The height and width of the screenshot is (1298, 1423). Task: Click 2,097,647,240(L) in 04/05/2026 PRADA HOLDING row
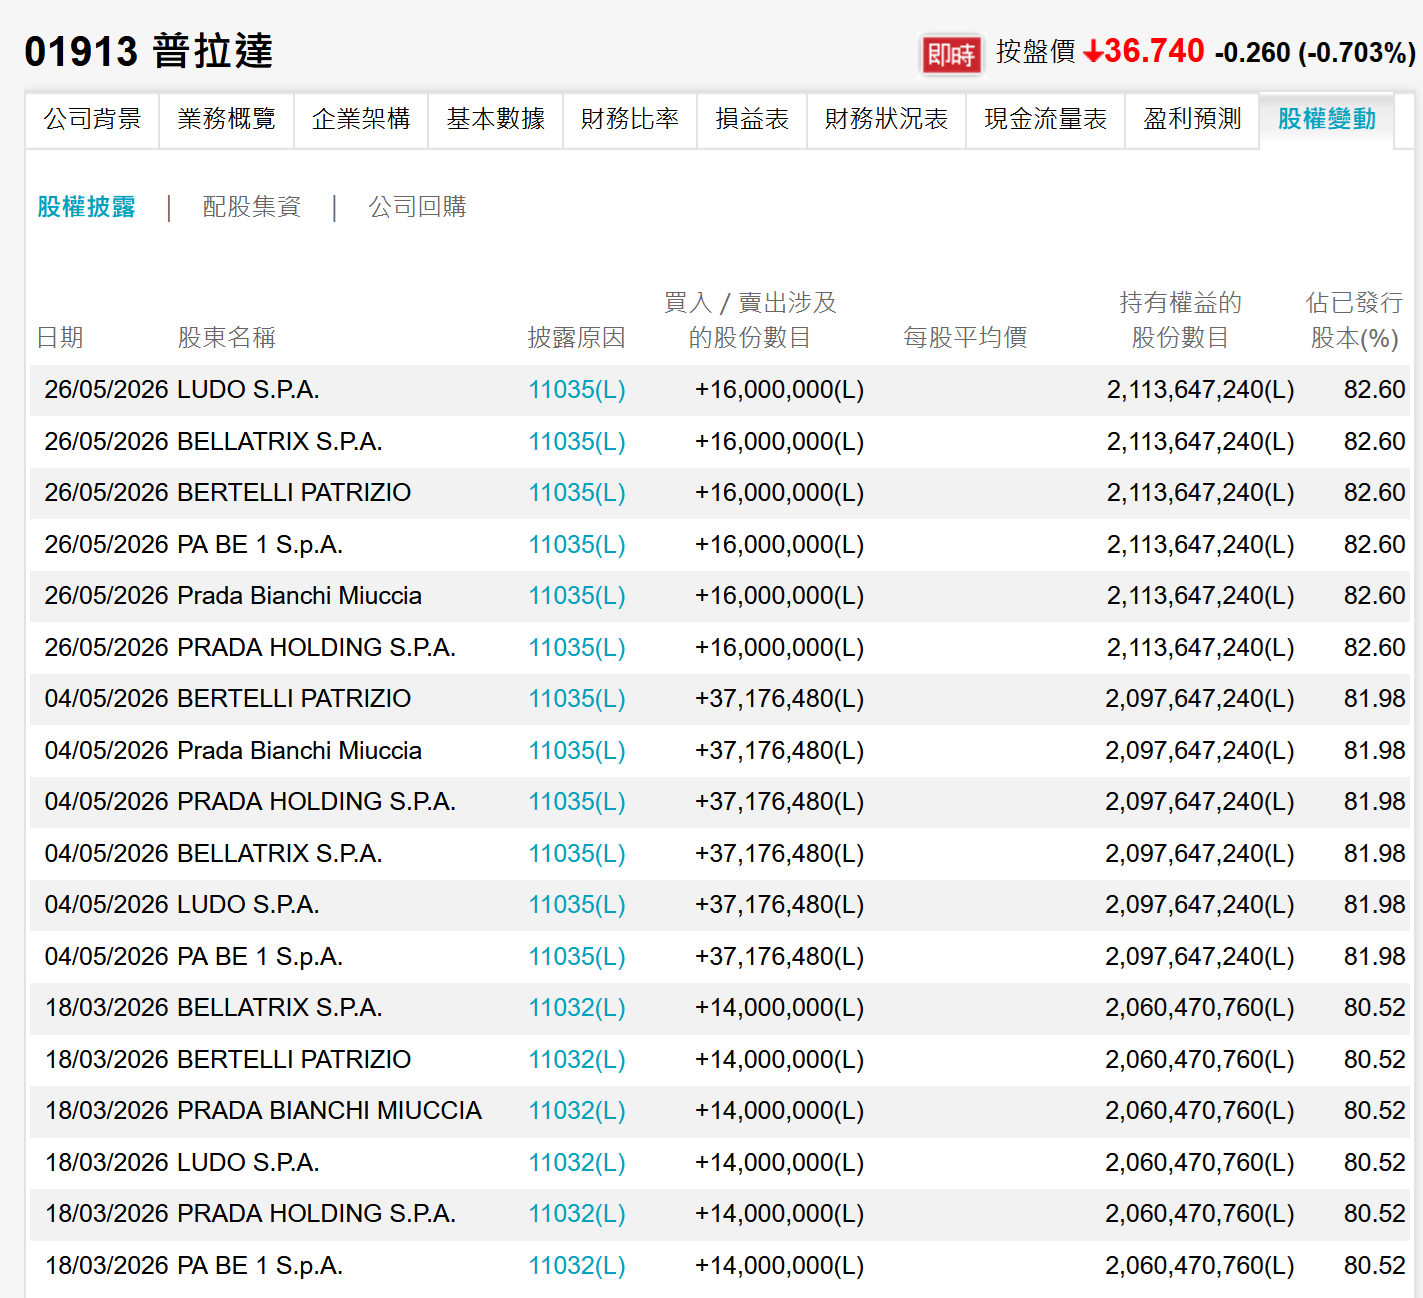click(1200, 802)
